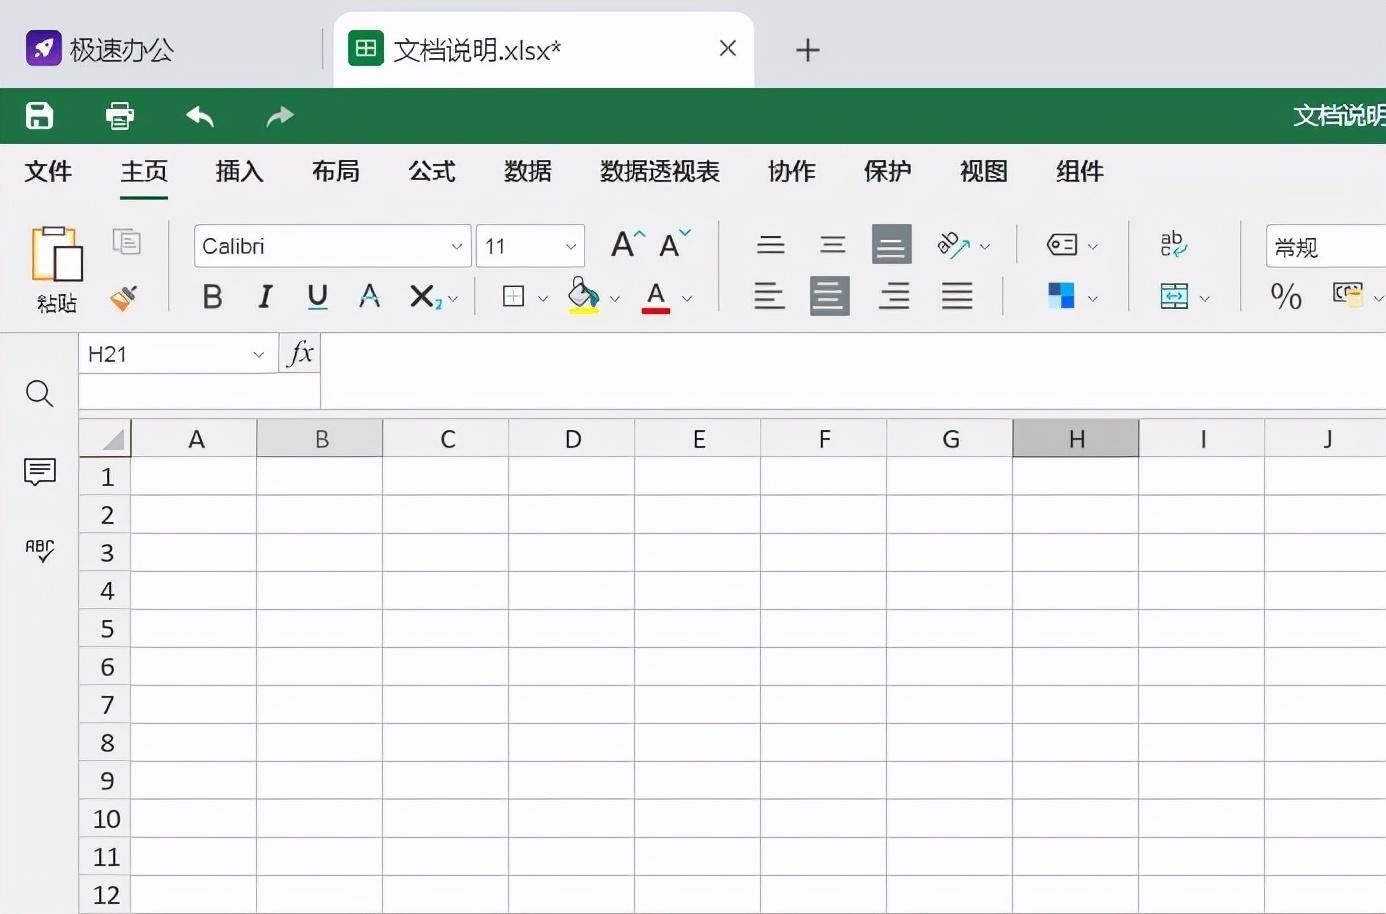Open comments panel in left sidebar
Image resolution: width=1386 pixels, height=914 pixels.
click(39, 471)
